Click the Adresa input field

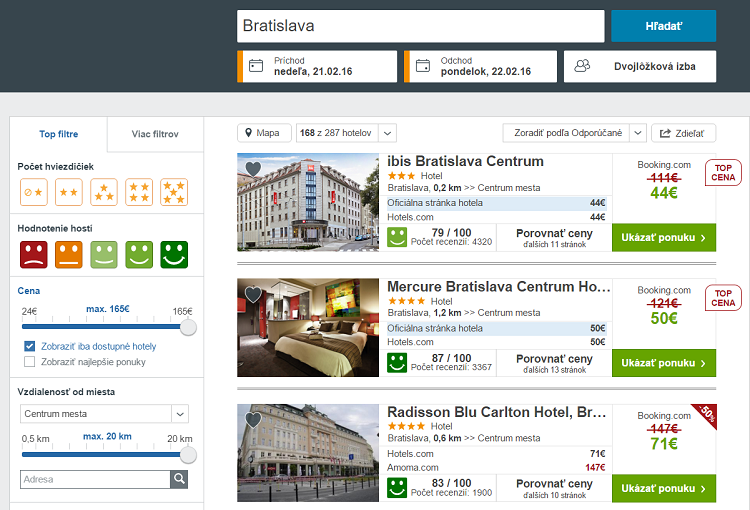tap(95, 479)
